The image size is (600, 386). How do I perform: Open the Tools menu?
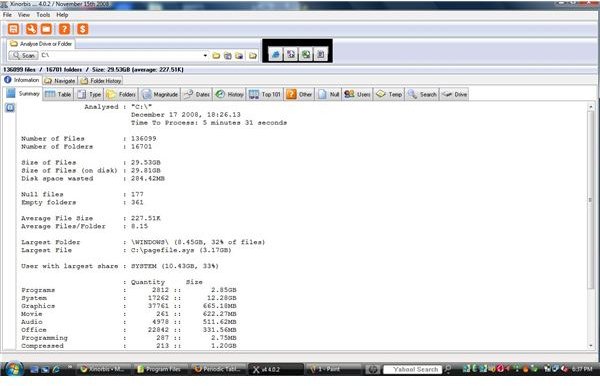tap(43, 15)
